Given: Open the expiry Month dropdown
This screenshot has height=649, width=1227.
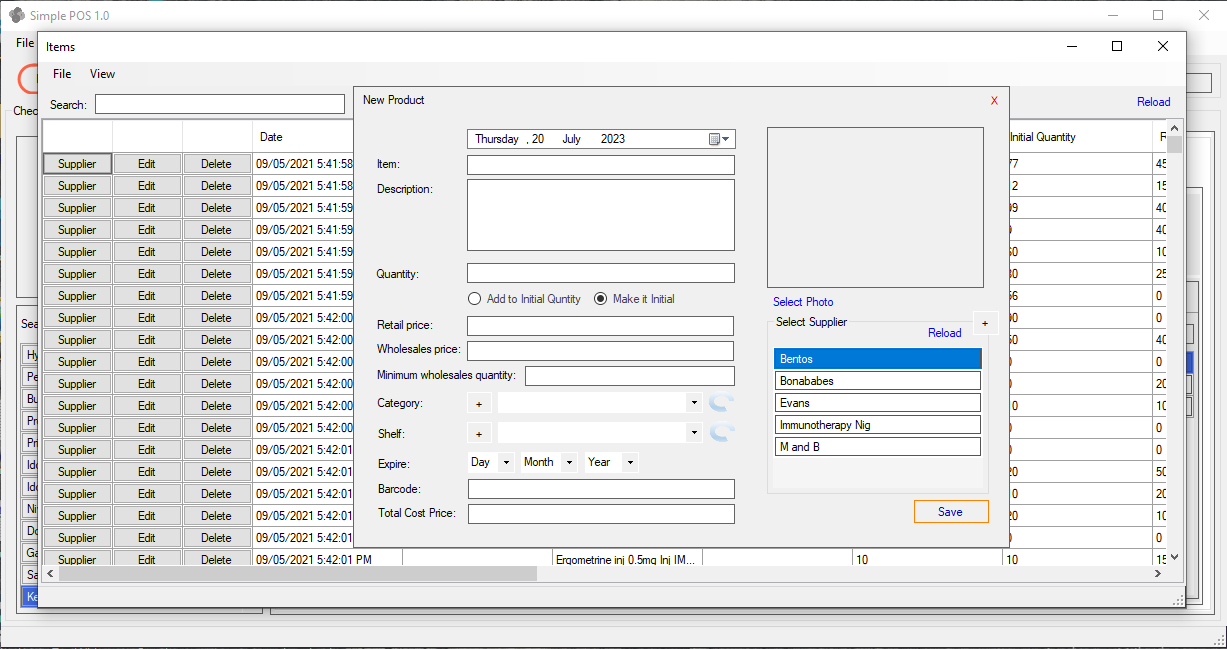Looking at the screenshot, I should click(568, 462).
